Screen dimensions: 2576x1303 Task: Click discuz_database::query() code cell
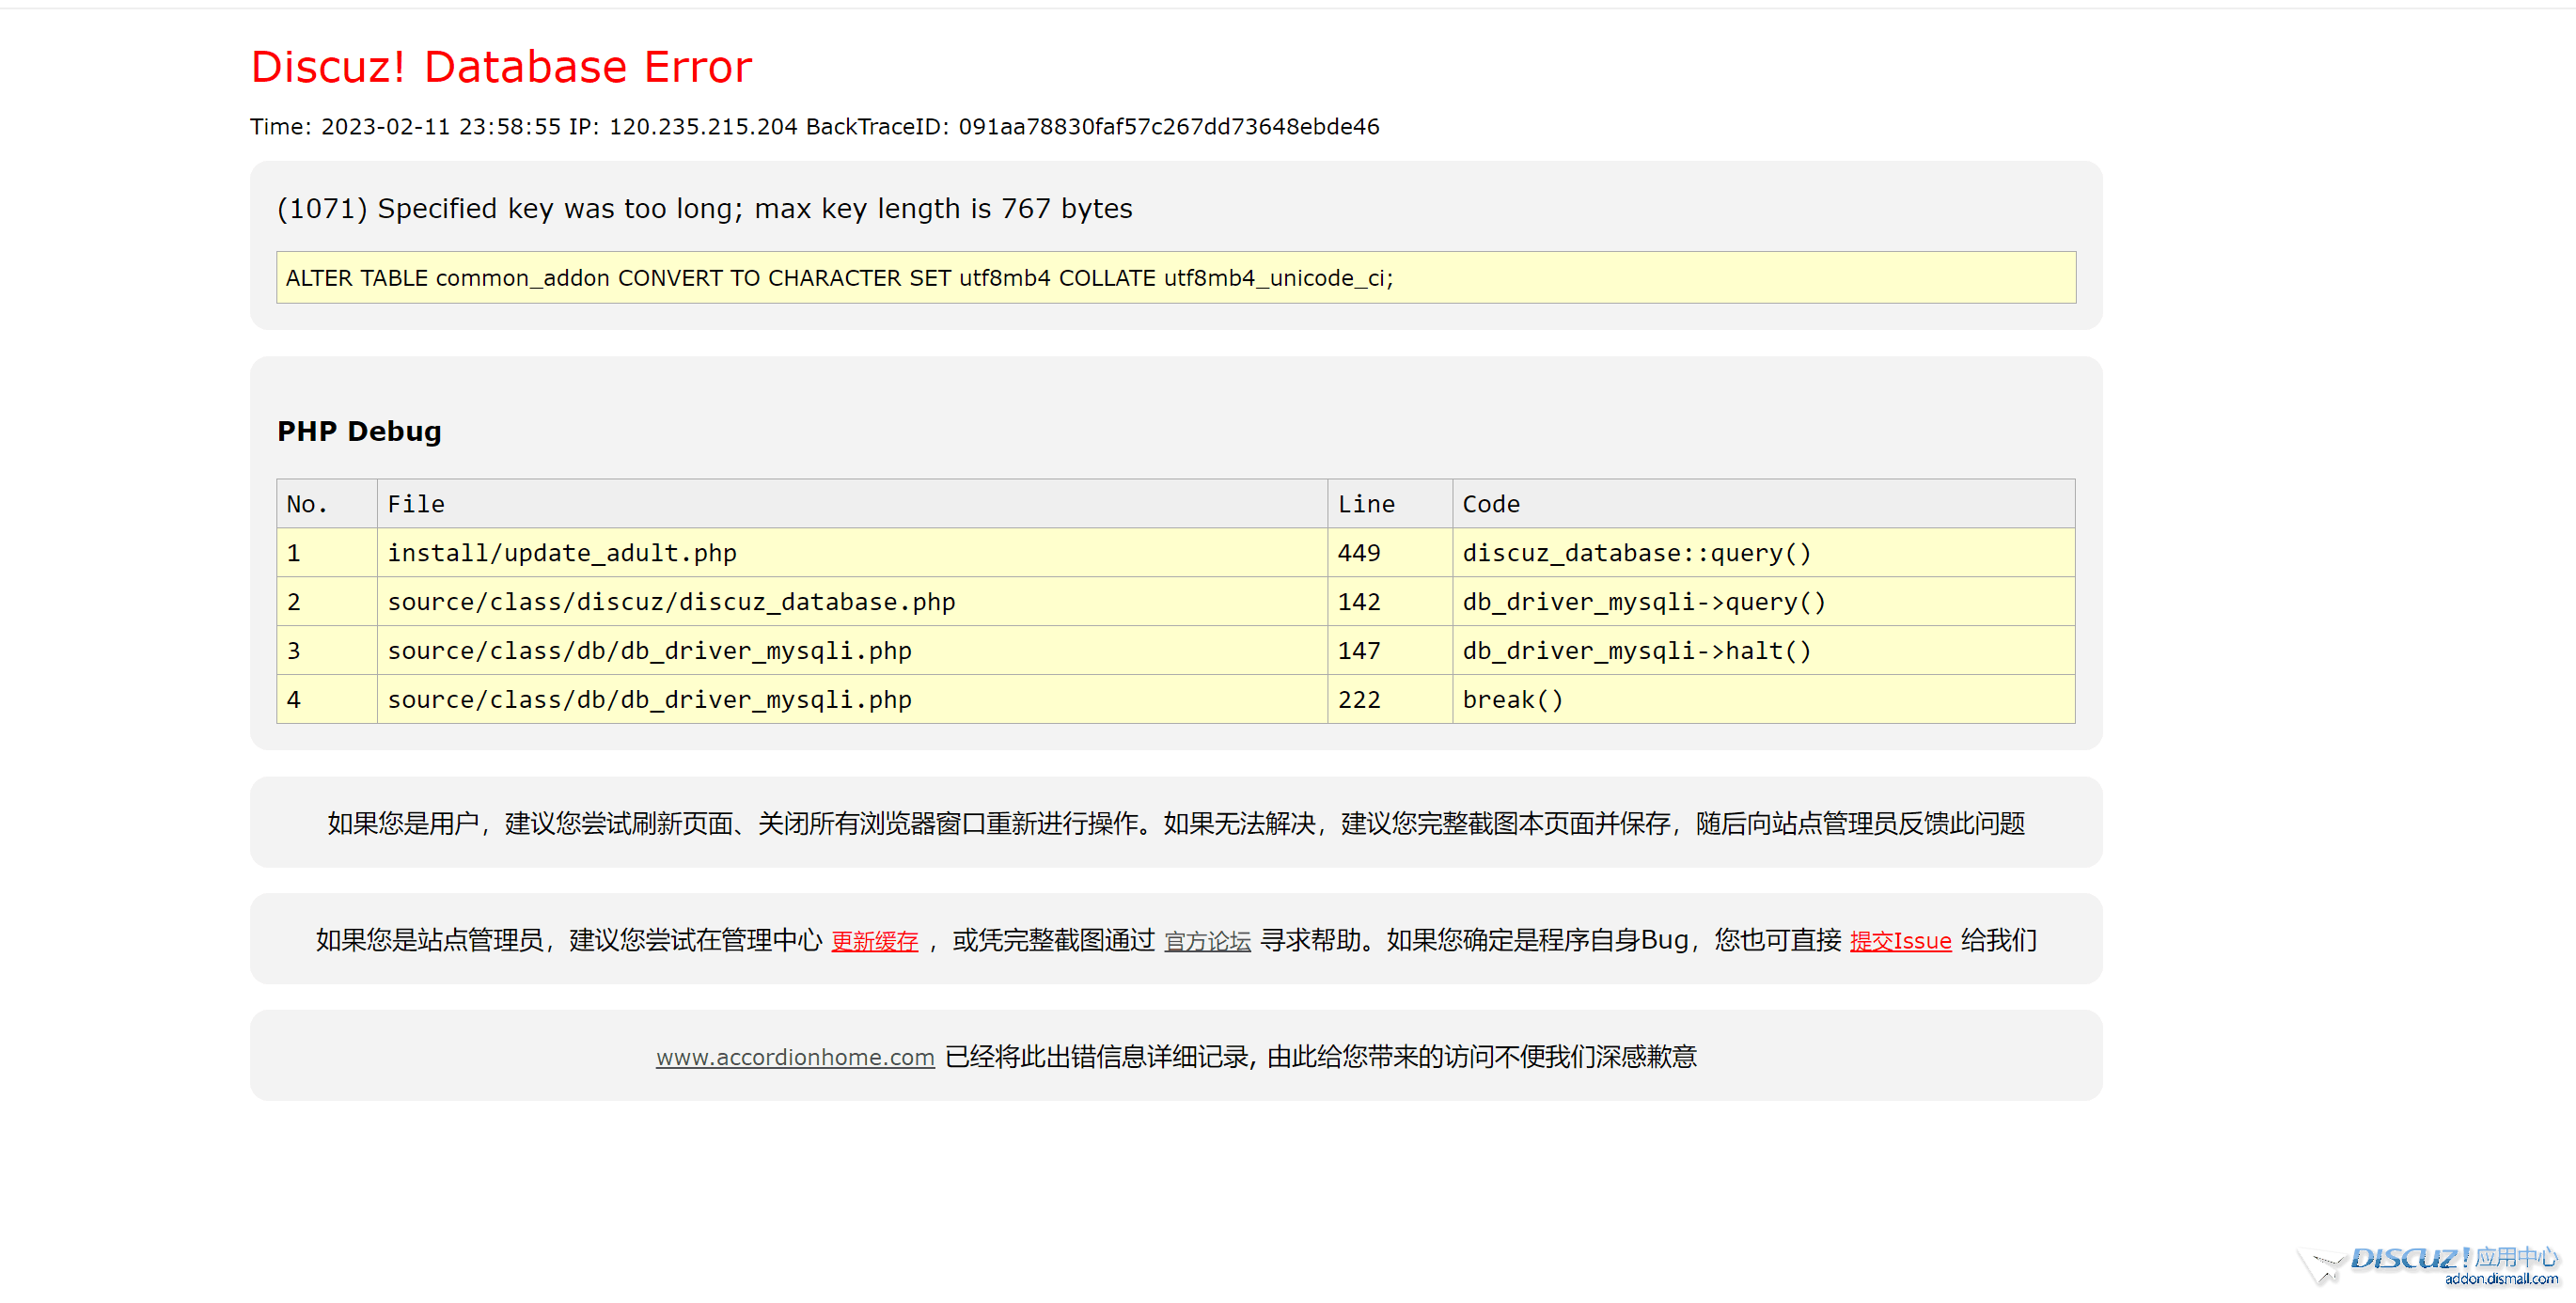(1636, 553)
